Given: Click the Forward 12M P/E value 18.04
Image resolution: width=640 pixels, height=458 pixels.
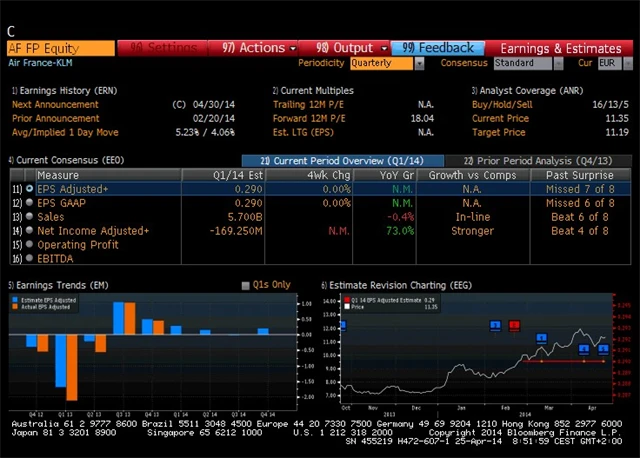Looking at the screenshot, I should click(x=422, y=118).
